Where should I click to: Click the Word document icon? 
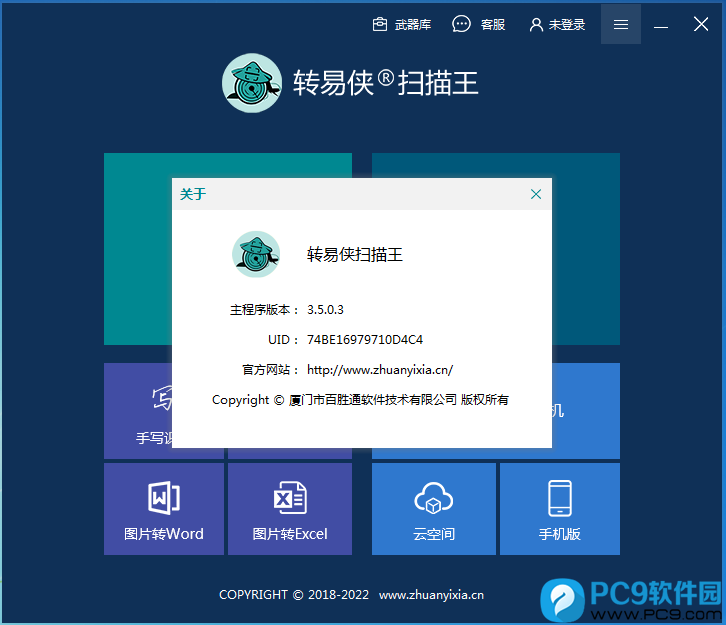point(164,498)
